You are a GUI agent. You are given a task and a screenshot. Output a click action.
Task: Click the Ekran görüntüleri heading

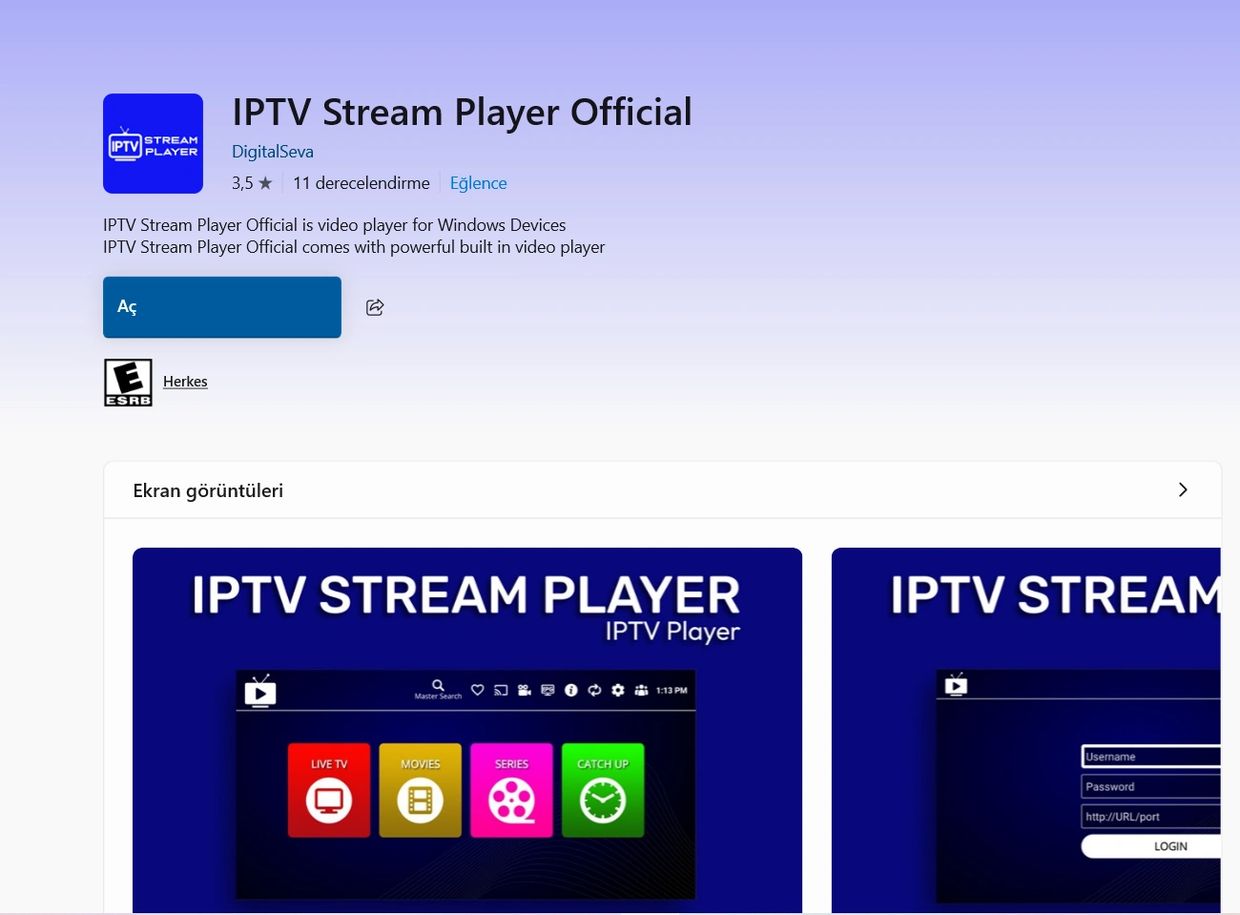(x=208, y=491)
